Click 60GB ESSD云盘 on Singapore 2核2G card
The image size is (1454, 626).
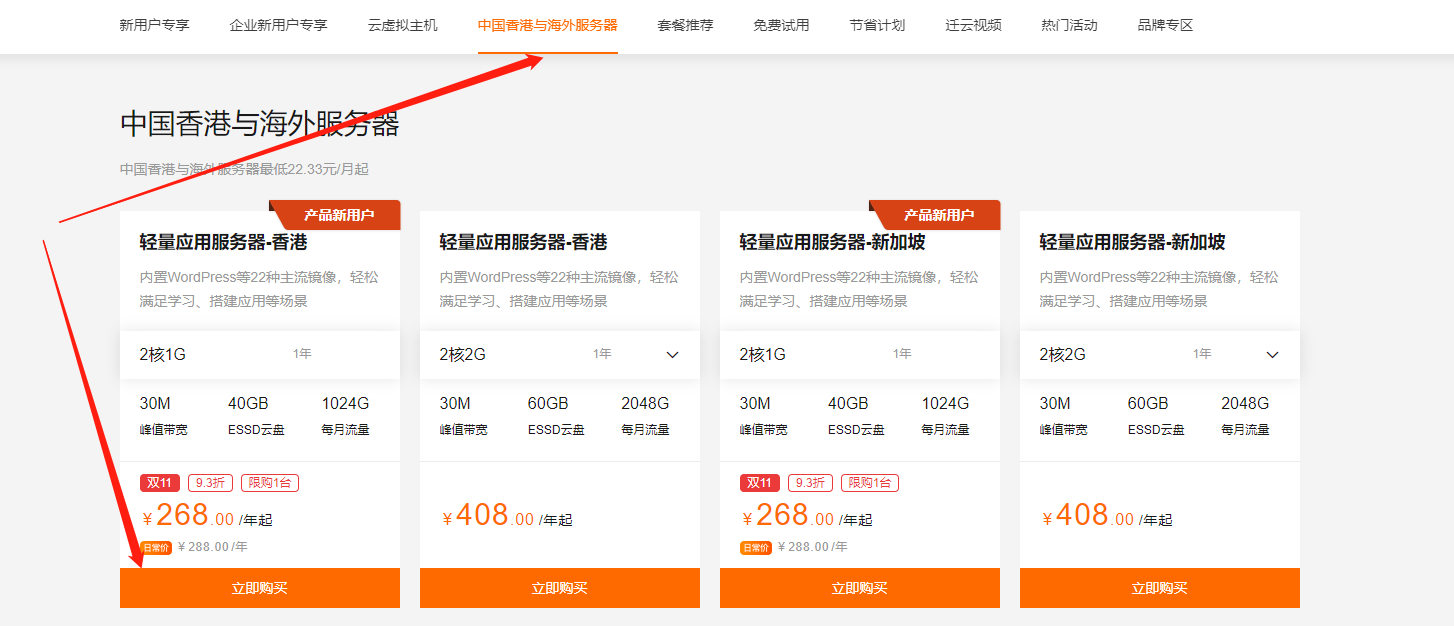(1156, 416)
